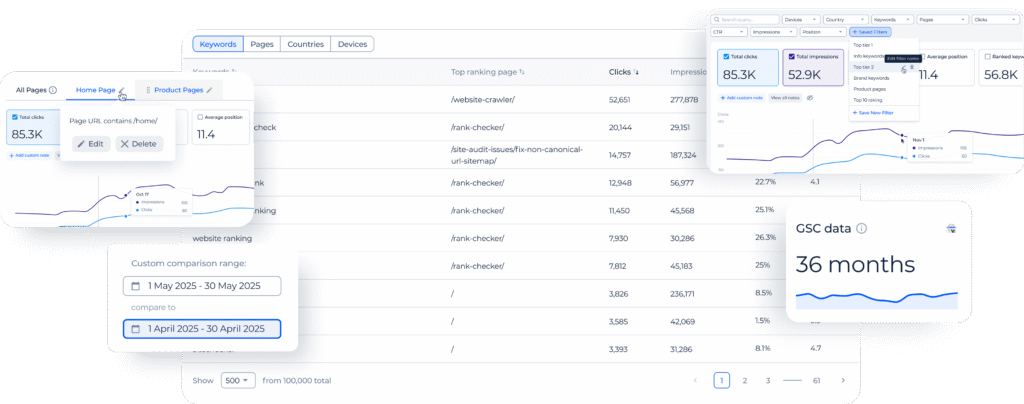The height and width of the screenshot is (404, 1024).
Task: Click the search magnifier icon in query box
Action: (716, 20)
